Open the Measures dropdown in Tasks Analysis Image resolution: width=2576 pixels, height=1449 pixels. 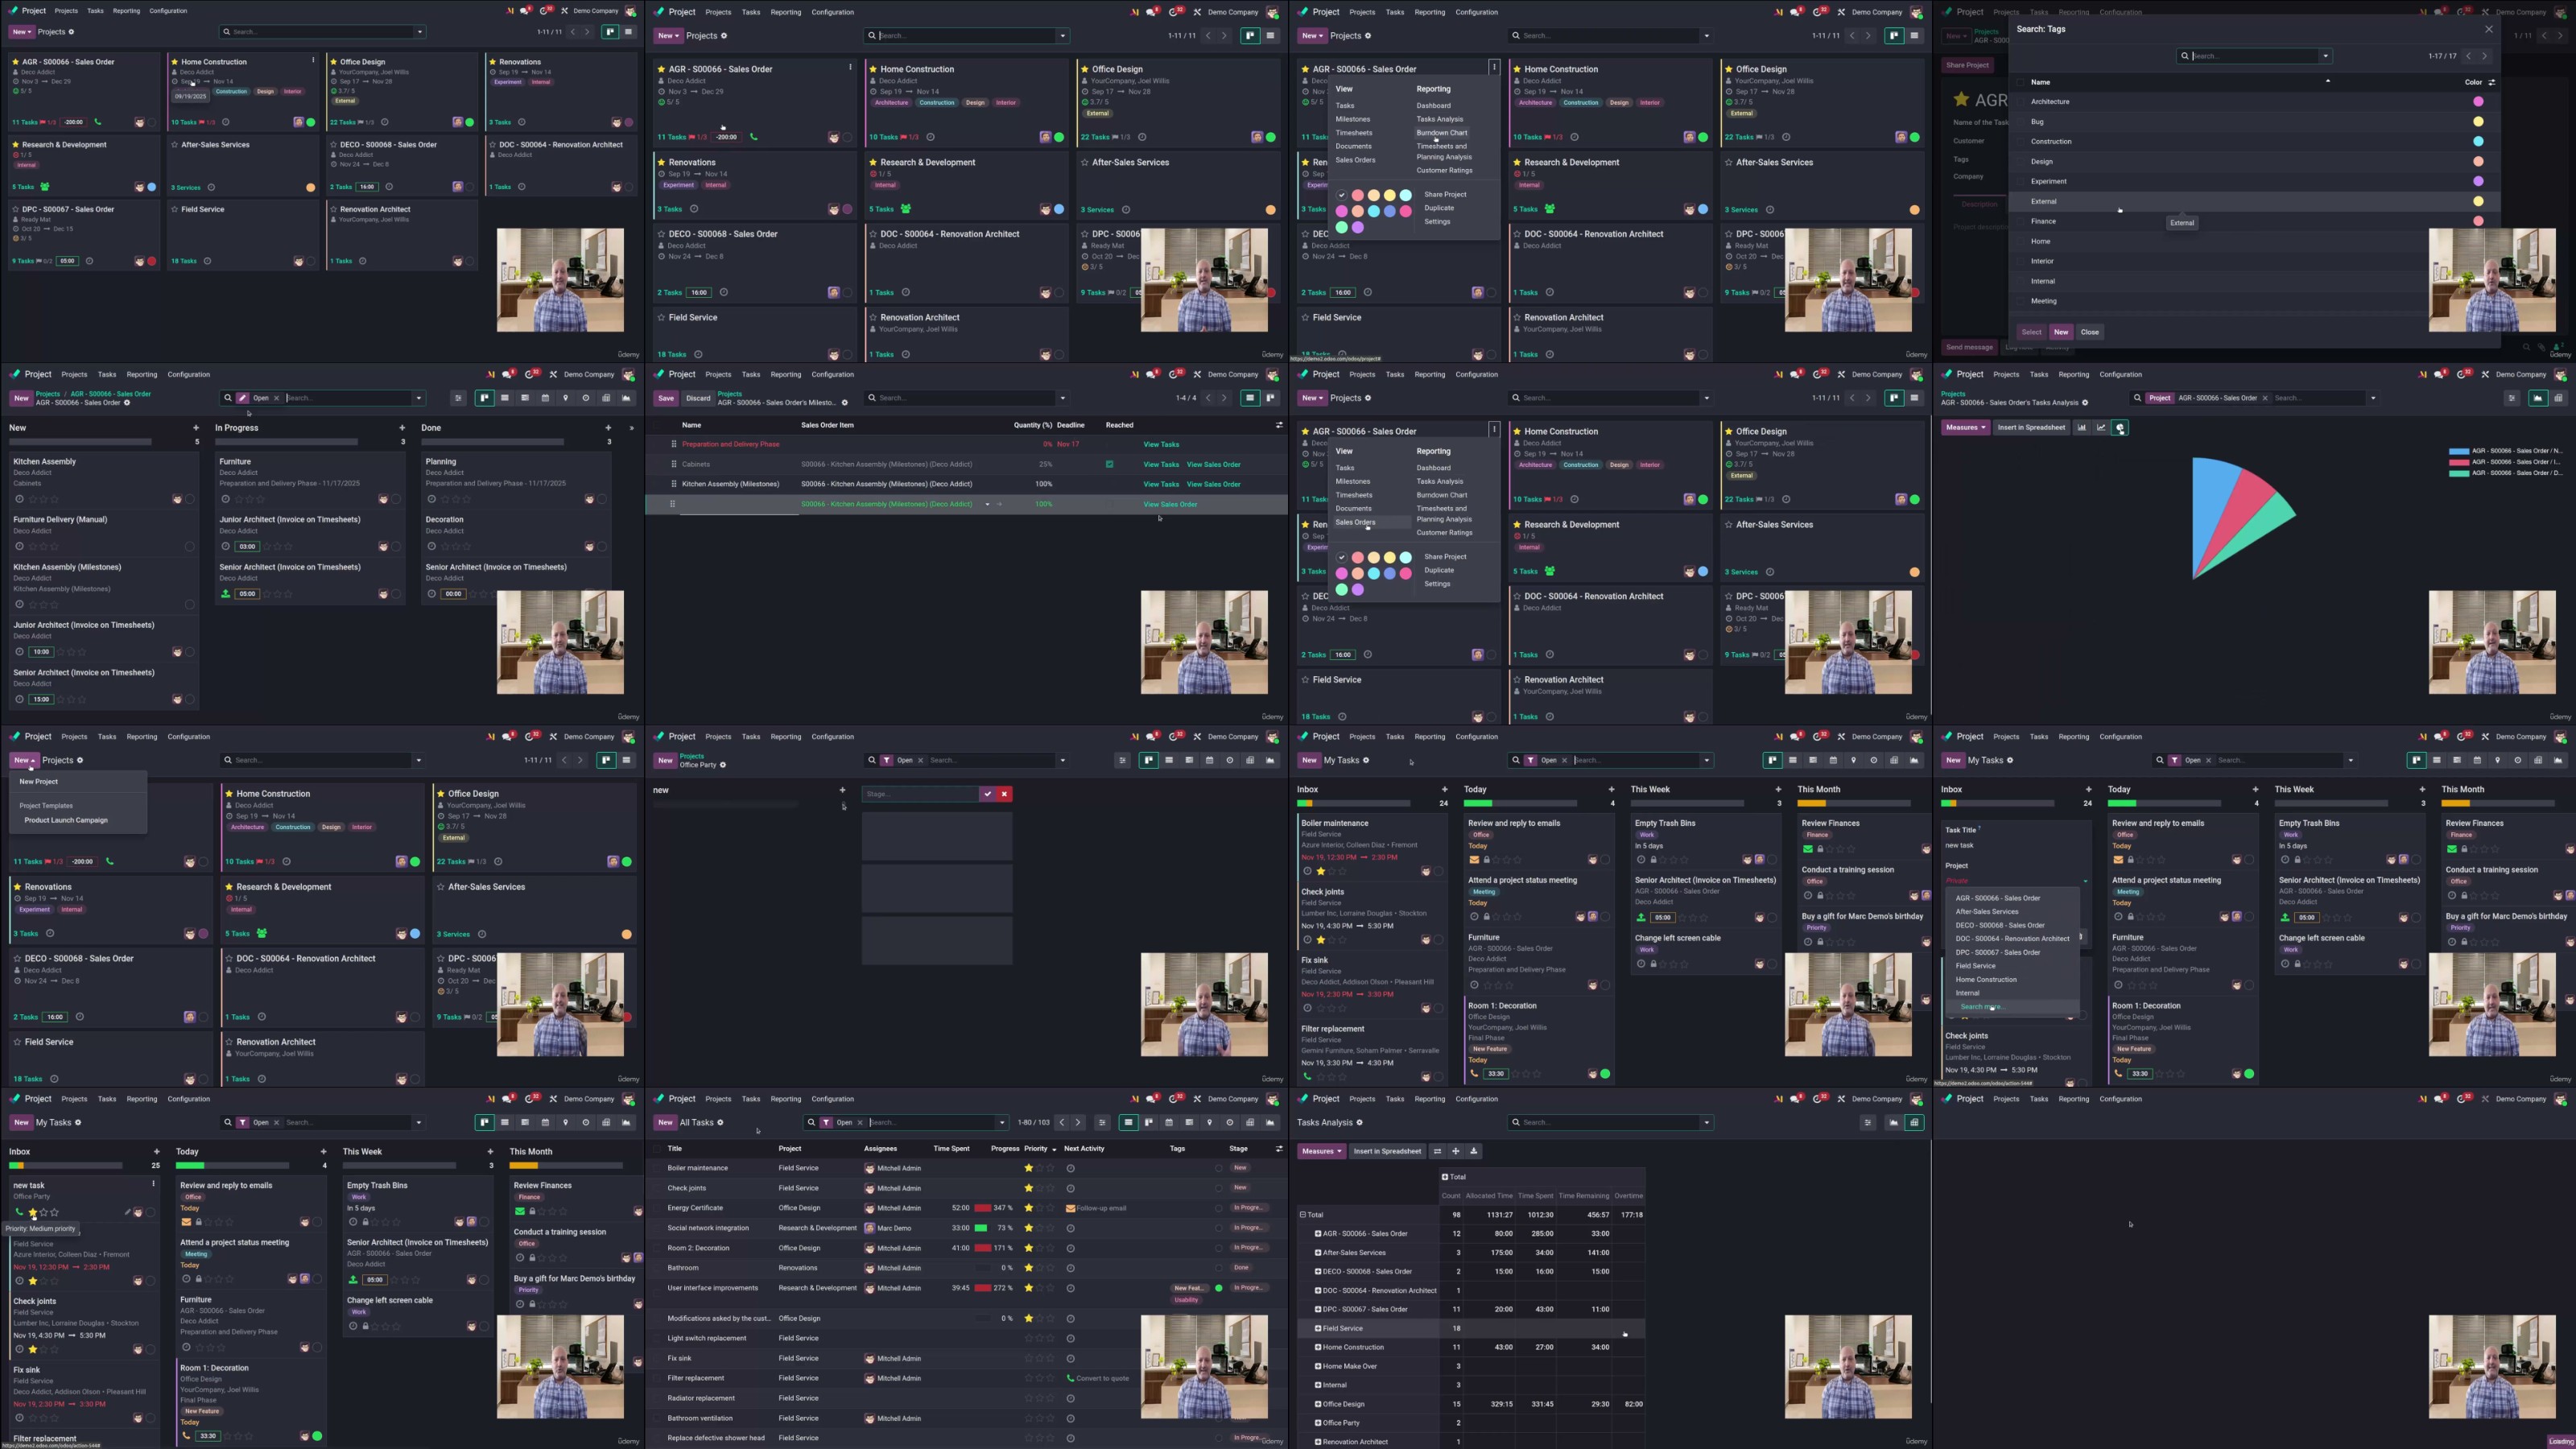1321,1151
